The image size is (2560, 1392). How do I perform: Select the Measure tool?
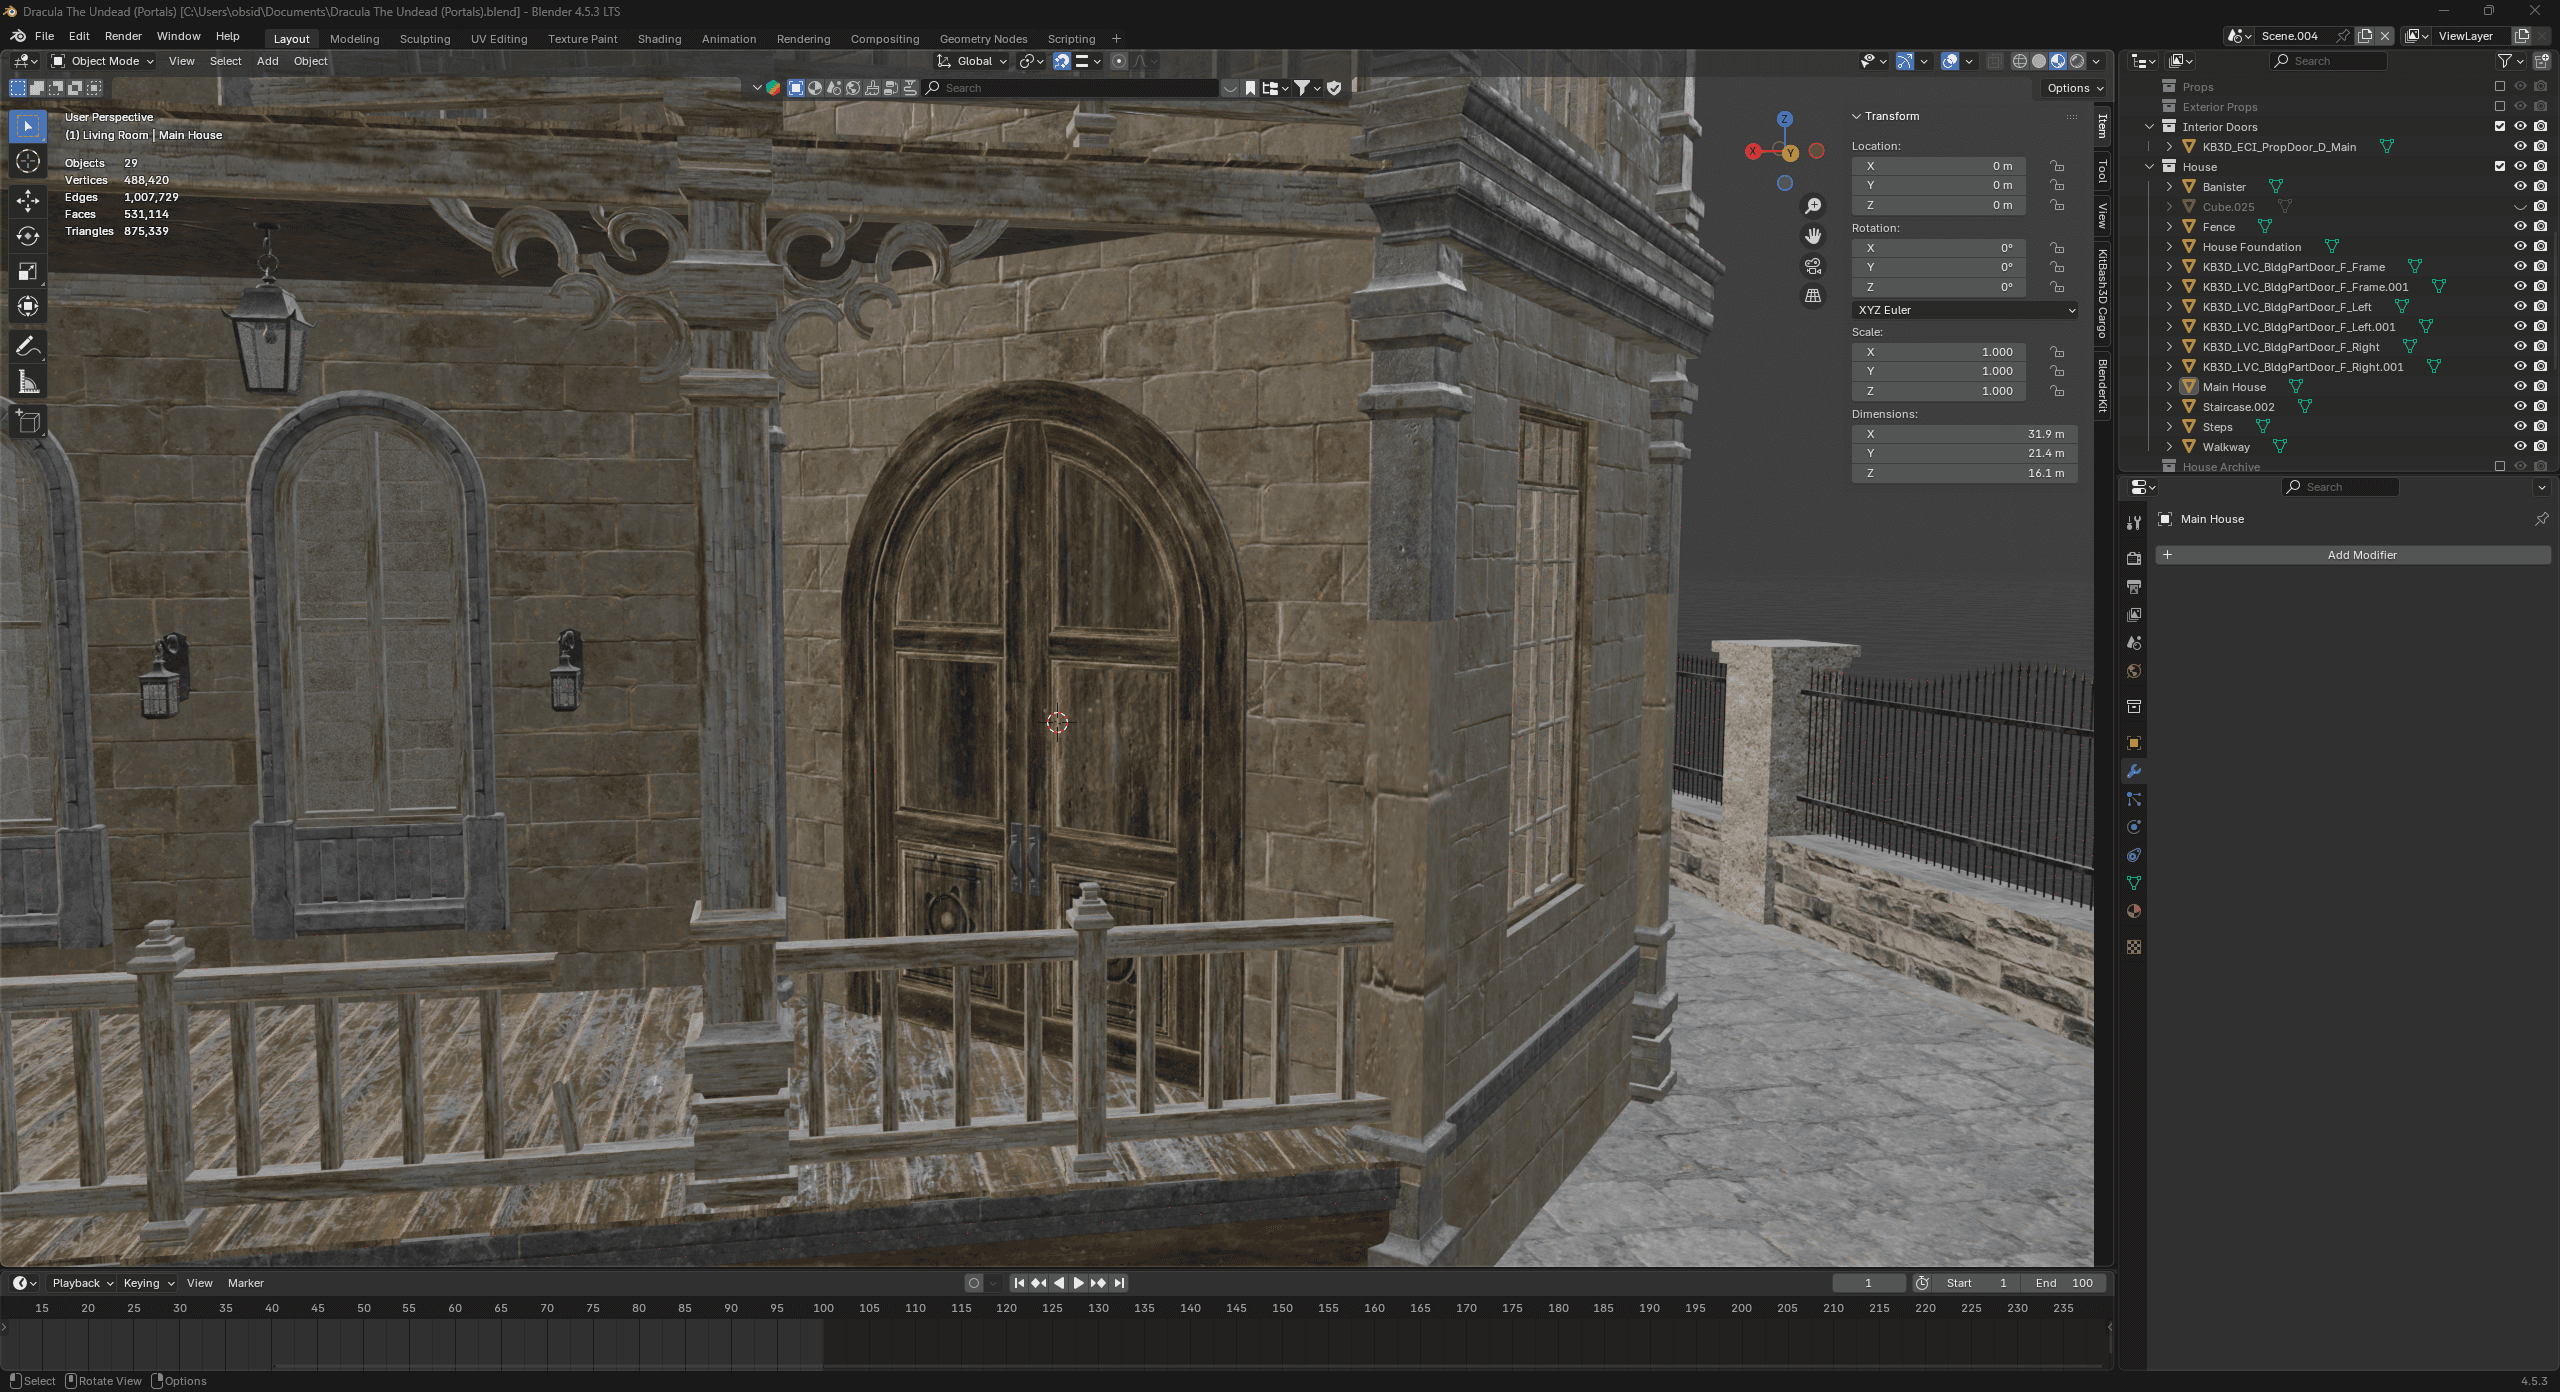click(x=28, y=382)
